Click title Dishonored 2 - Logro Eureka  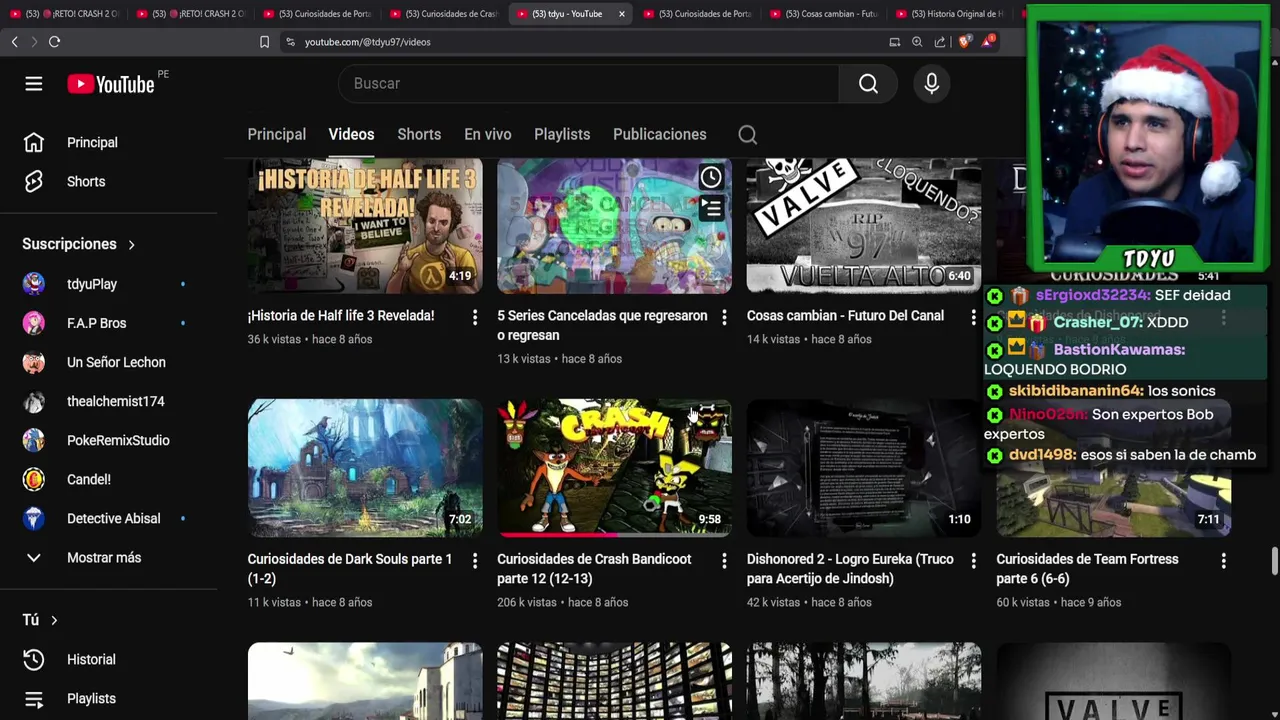point(850,569)
